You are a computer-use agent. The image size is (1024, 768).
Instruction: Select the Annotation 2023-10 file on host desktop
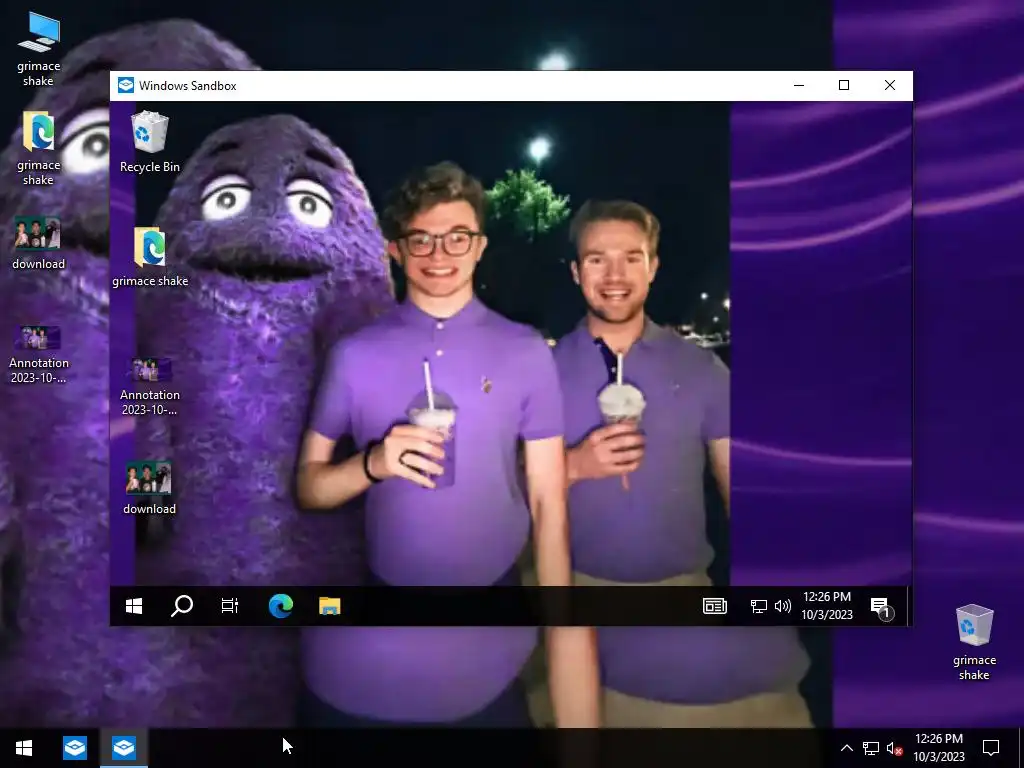click(39, 353)
